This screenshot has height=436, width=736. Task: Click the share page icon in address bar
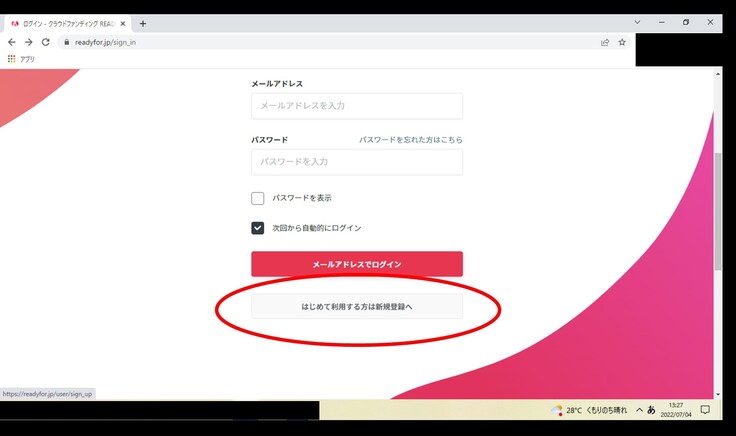click(x=605, y=42)
